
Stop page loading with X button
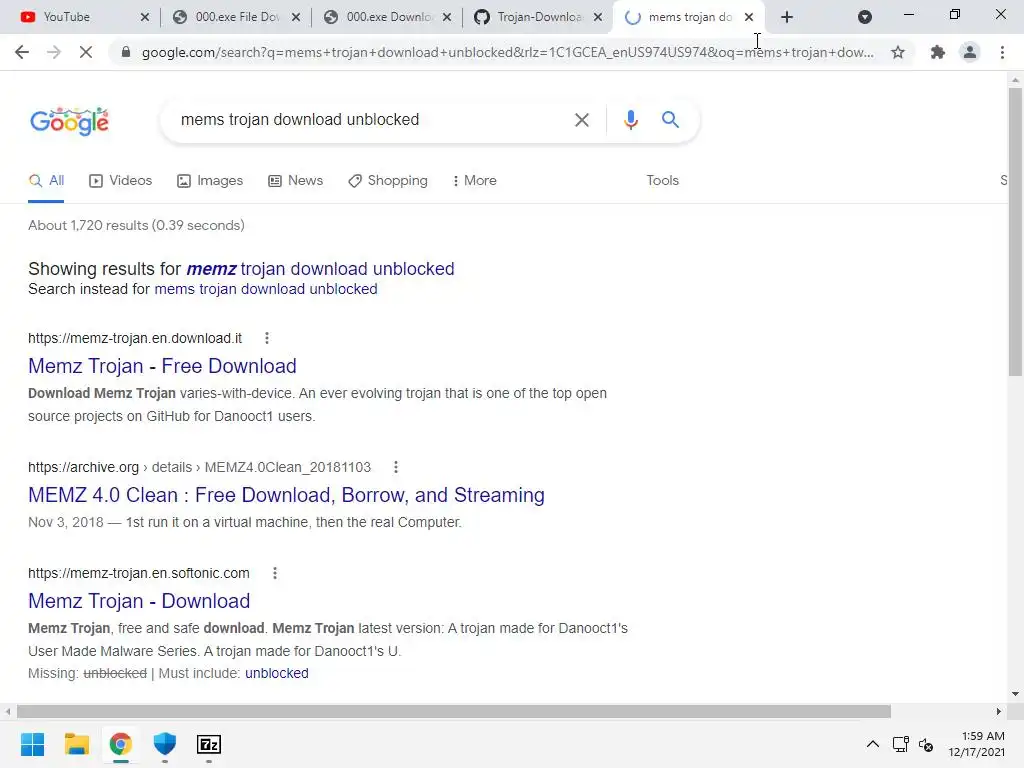click(x=86, y=52)
